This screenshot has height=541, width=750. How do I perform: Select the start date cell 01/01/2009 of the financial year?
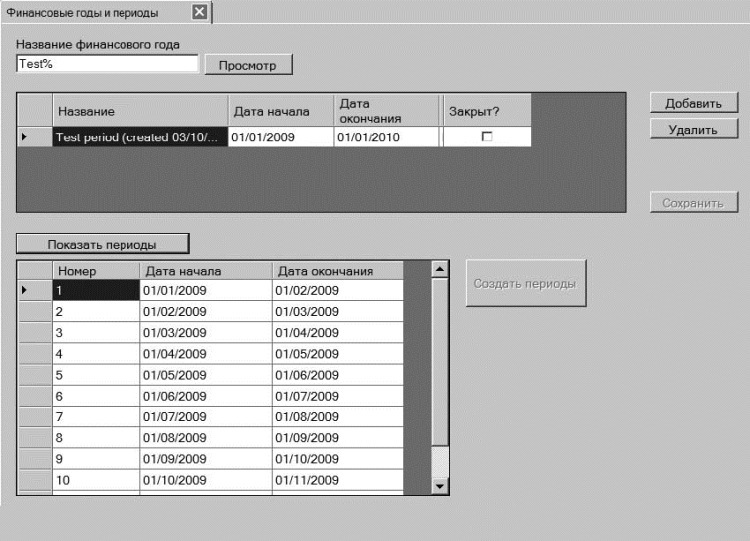(281, 137)
